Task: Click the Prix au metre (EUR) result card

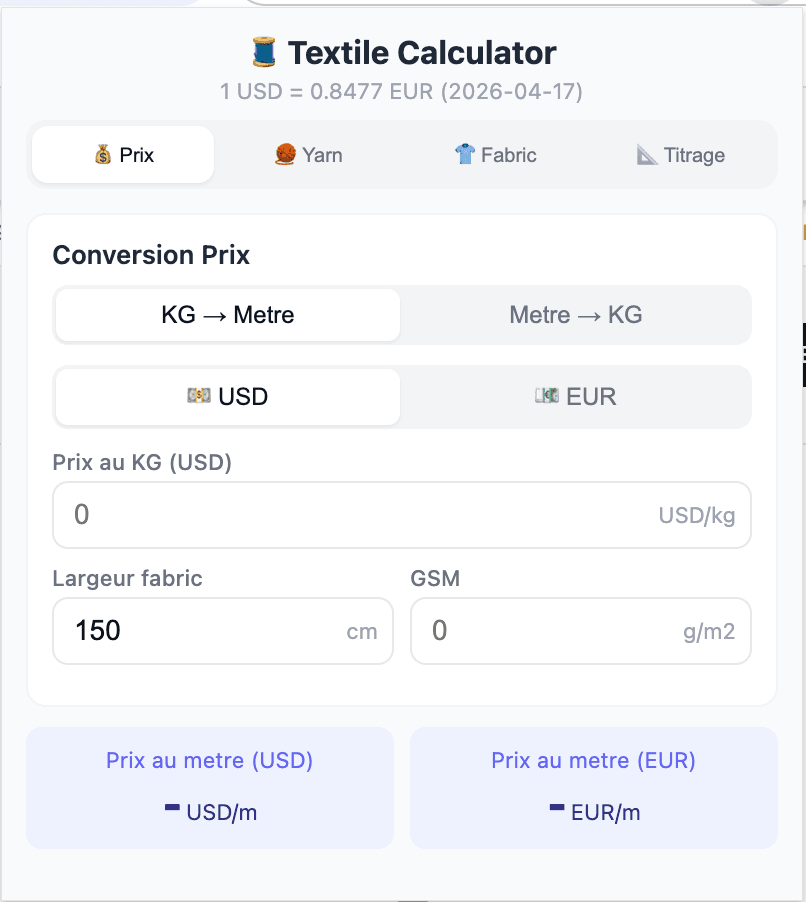Action: coord(592,788)
